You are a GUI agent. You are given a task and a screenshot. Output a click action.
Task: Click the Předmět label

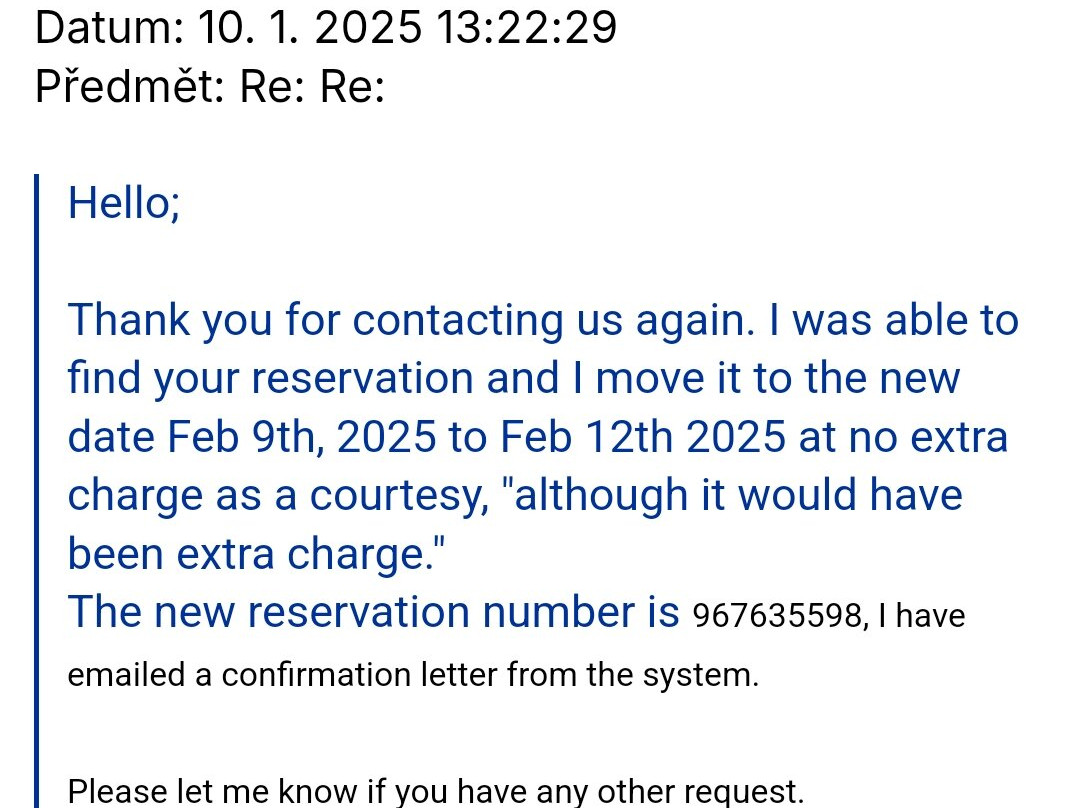pos(130,88)
